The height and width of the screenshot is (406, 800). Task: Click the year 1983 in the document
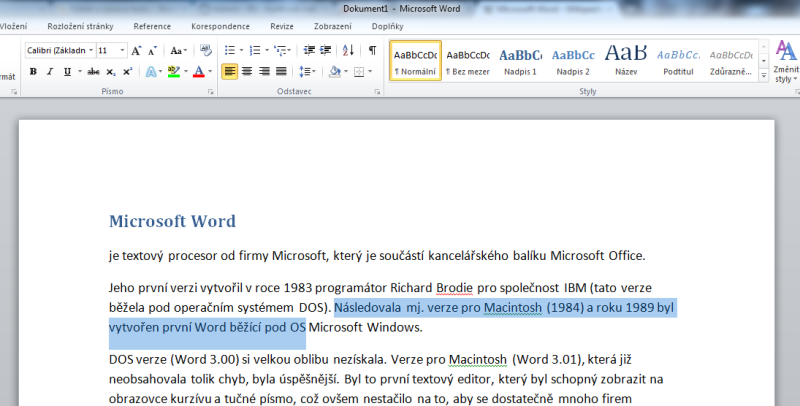tap(297, 288)
